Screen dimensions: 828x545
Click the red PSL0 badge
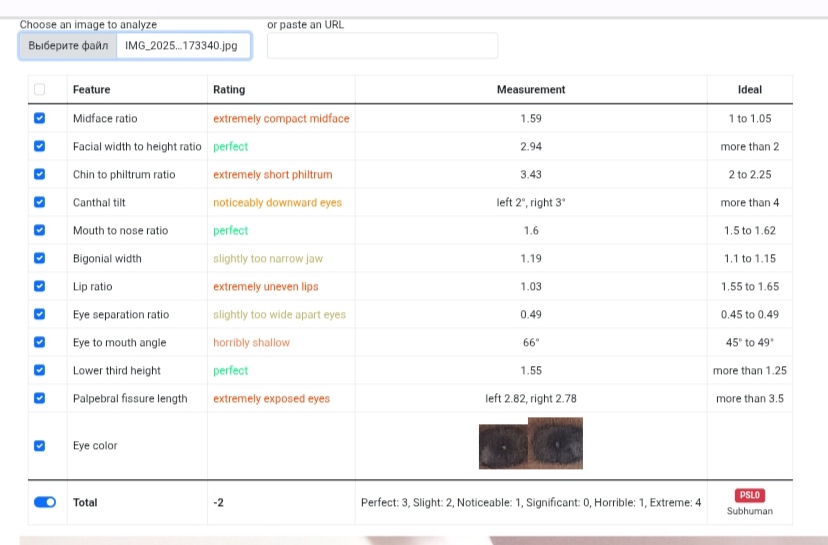tap(749, 495)
